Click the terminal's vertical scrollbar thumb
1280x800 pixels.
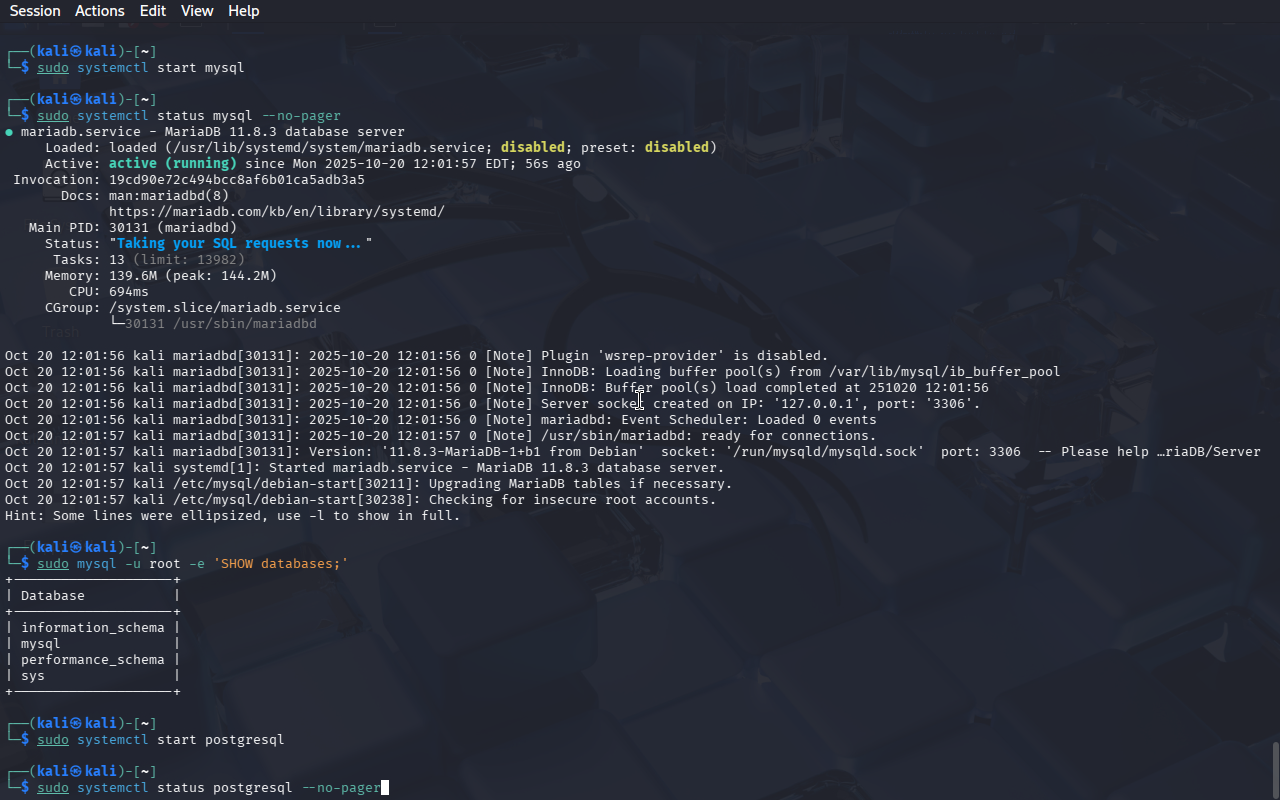click(x=1275, y=768)
